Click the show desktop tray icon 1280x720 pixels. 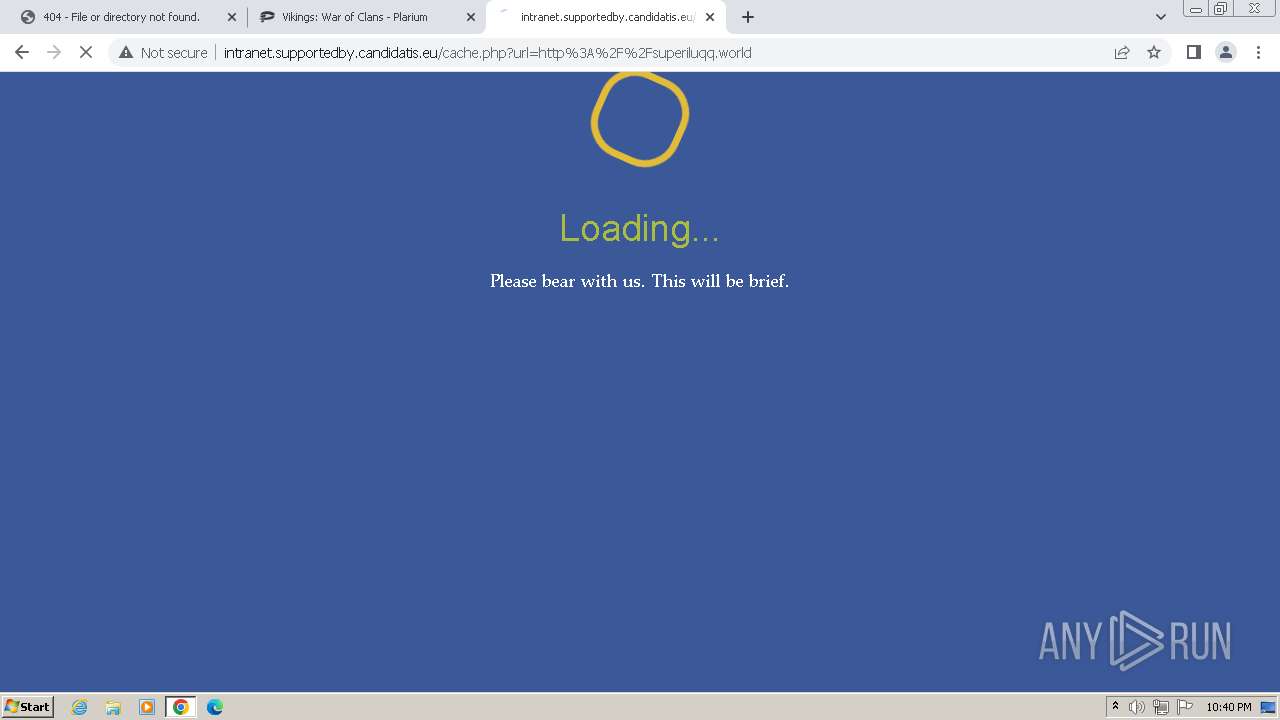tap(1268, 707)
